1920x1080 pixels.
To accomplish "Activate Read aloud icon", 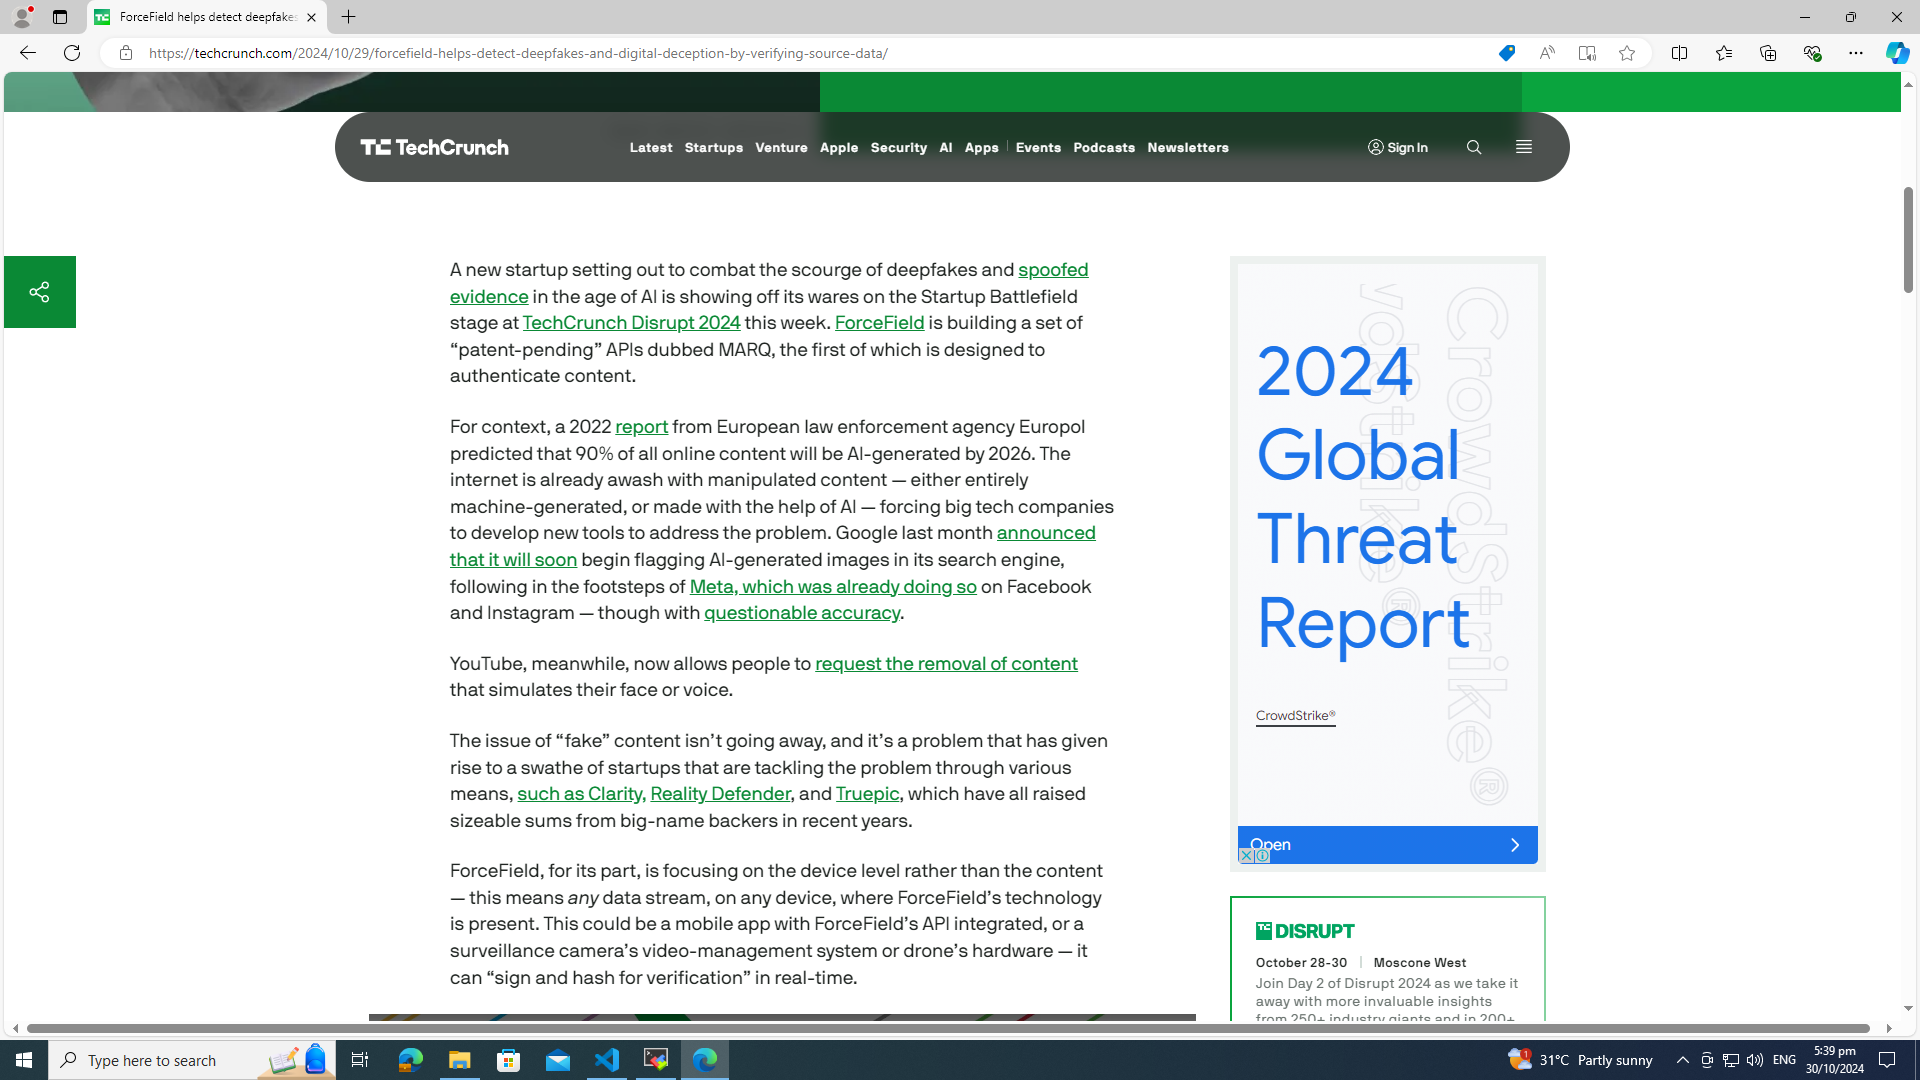I will [x=1546, y=53].
